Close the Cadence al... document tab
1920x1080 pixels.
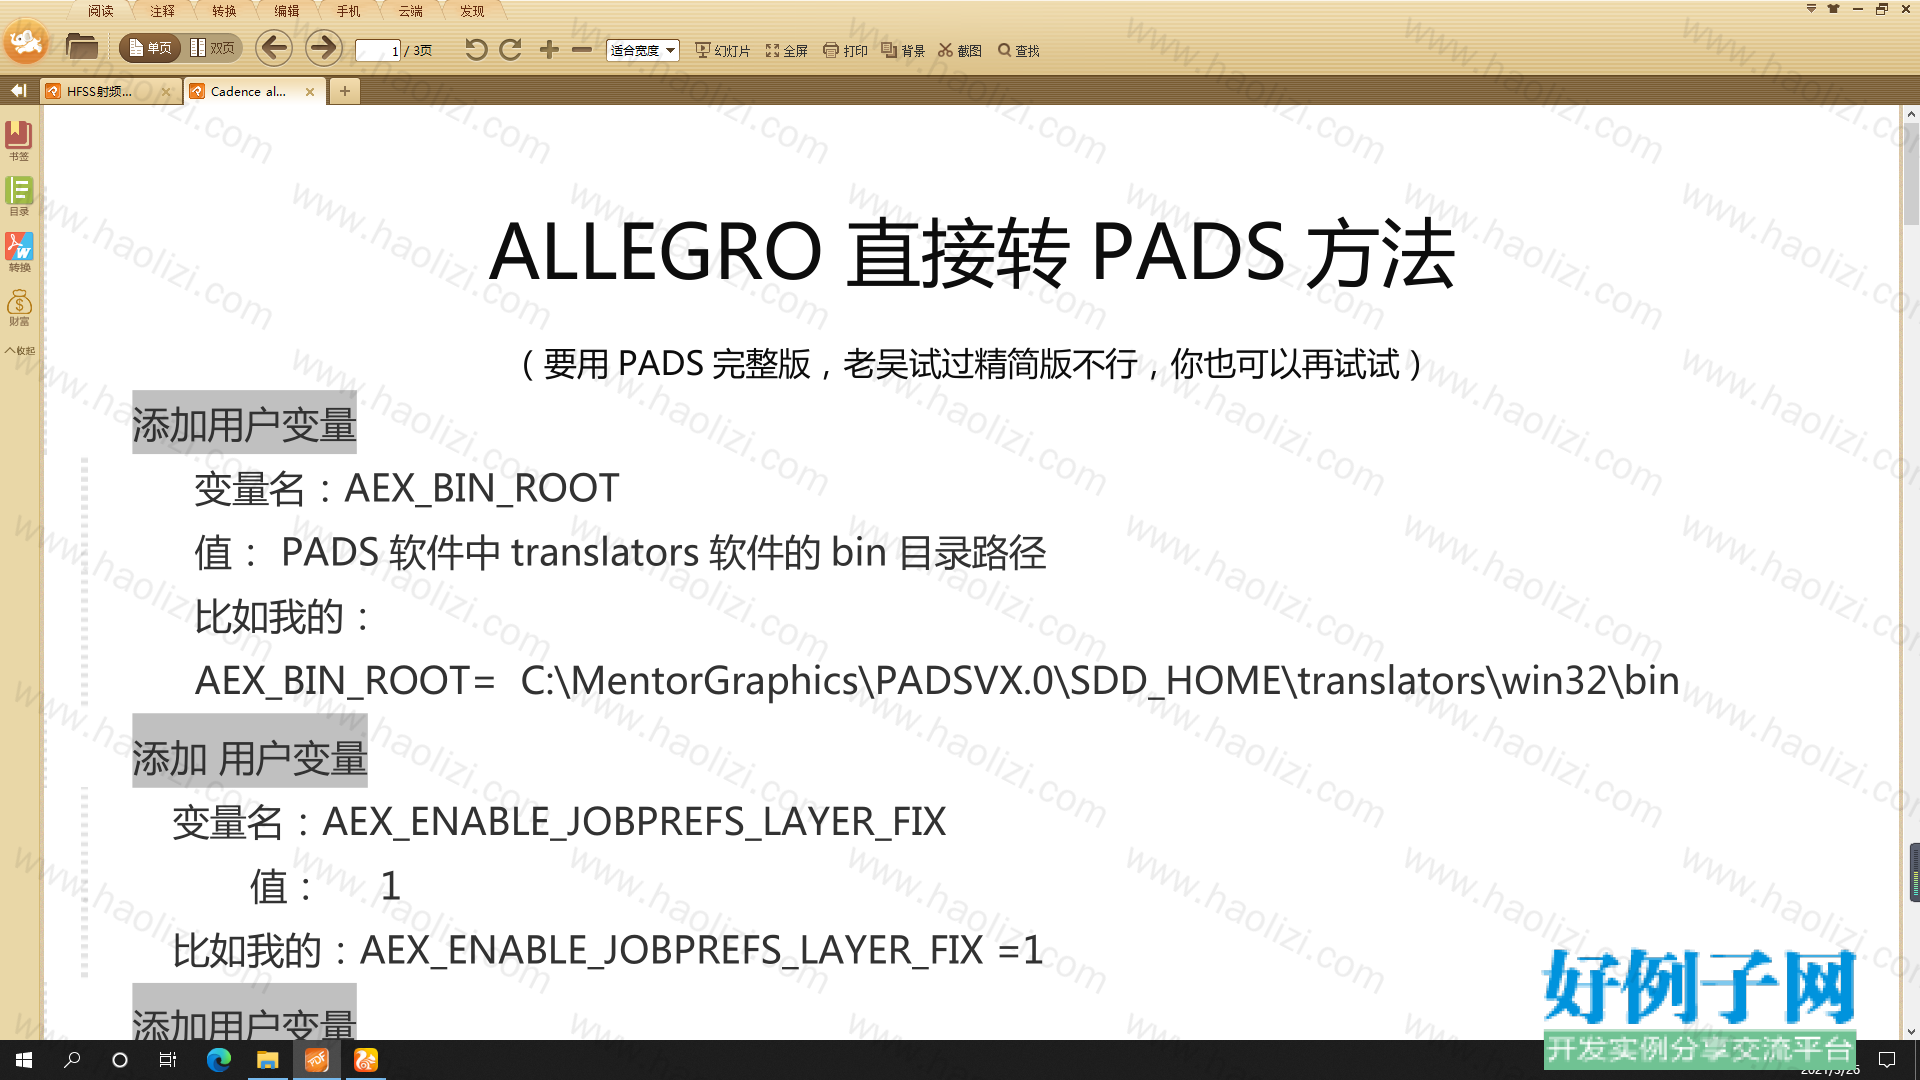tap(310, 92)
